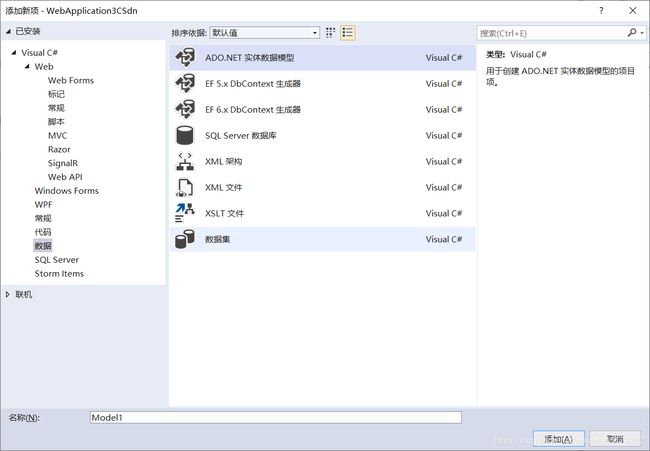This screenshot has height=451, width=650.
Task: Click the 数据集 dataset icon
Action: pos(185,239)
